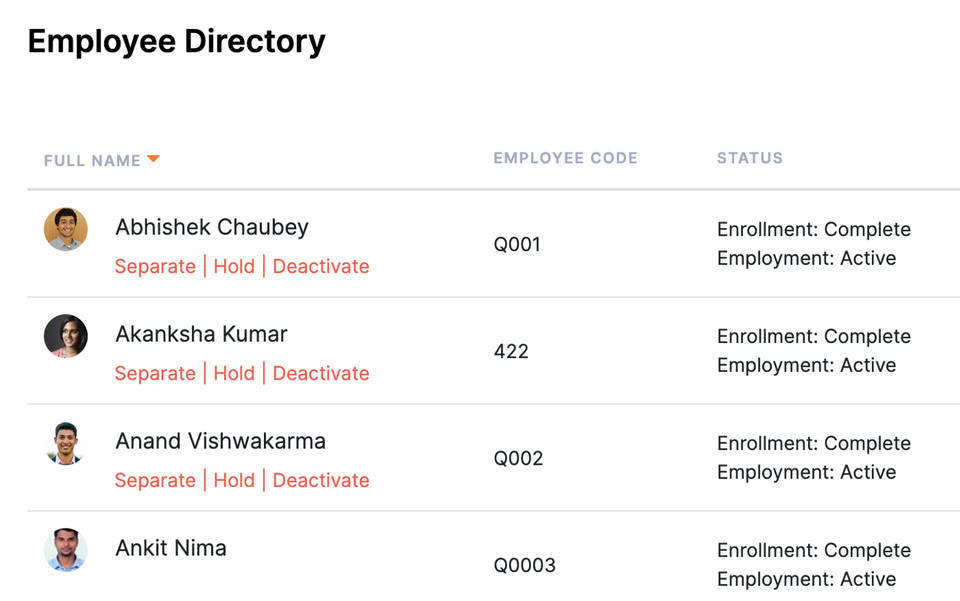Image resolution: width=960 pixels, height=601 pixels.
Task: Deactivate Abhishek Chaubey
Action: click(321, 266)
